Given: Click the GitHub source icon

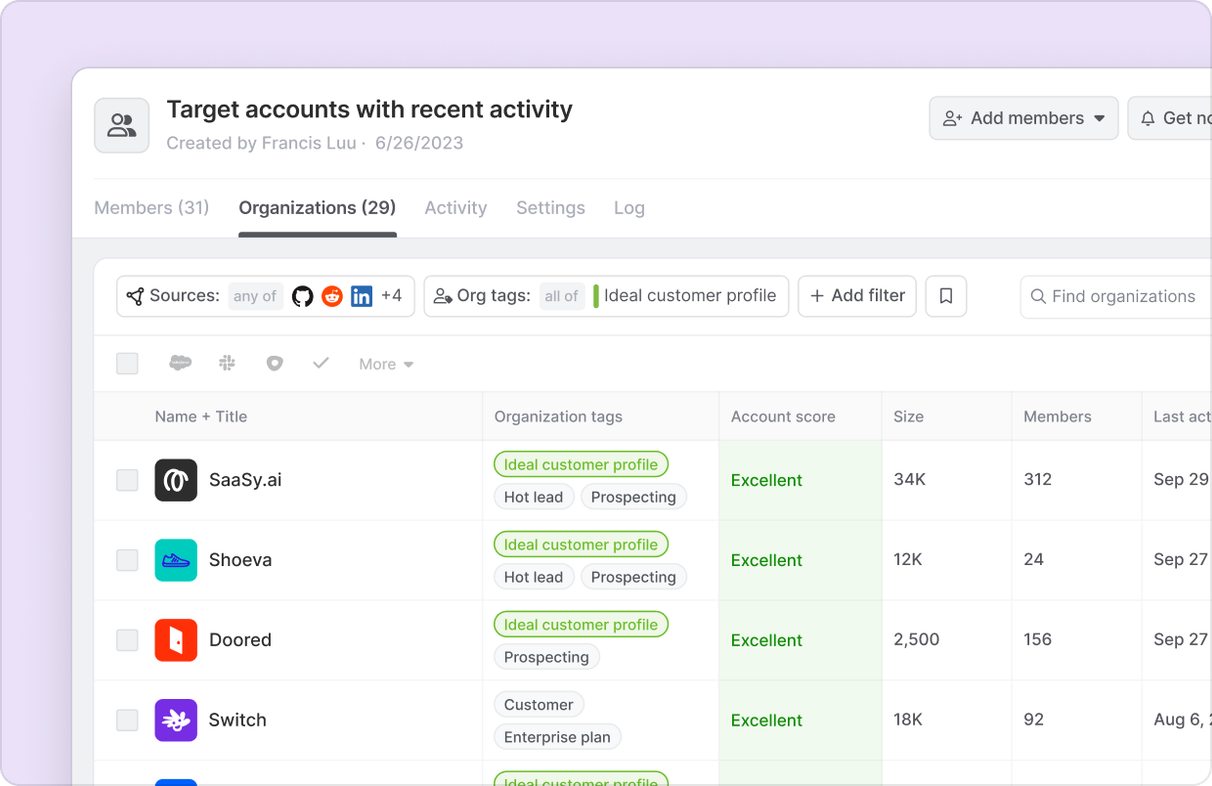Looking at the screenshot, I should [x=302, y=296].
